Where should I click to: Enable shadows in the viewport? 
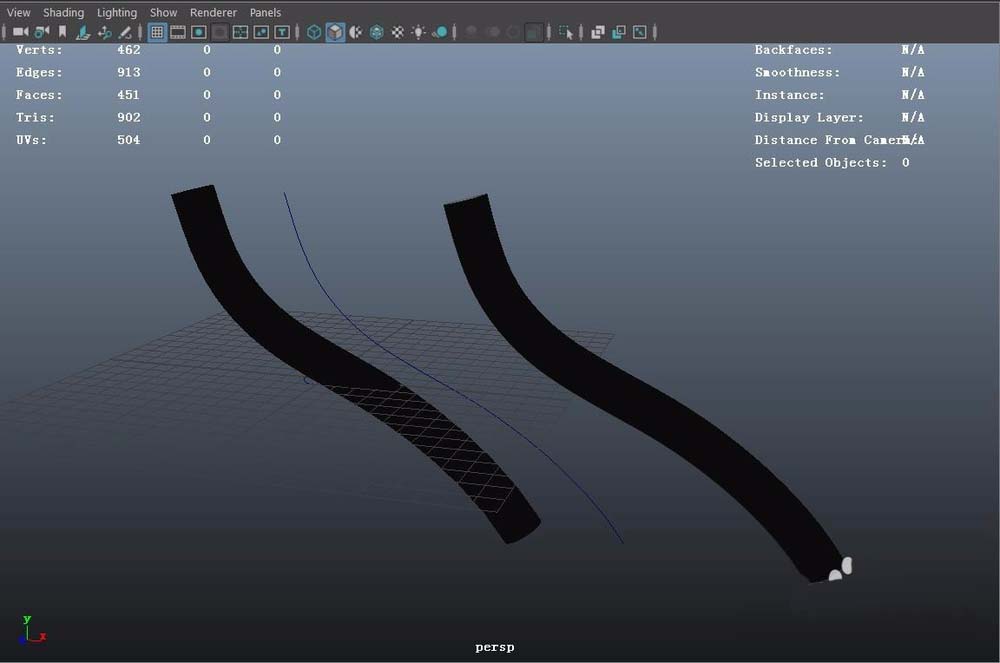tap(438, 32)
